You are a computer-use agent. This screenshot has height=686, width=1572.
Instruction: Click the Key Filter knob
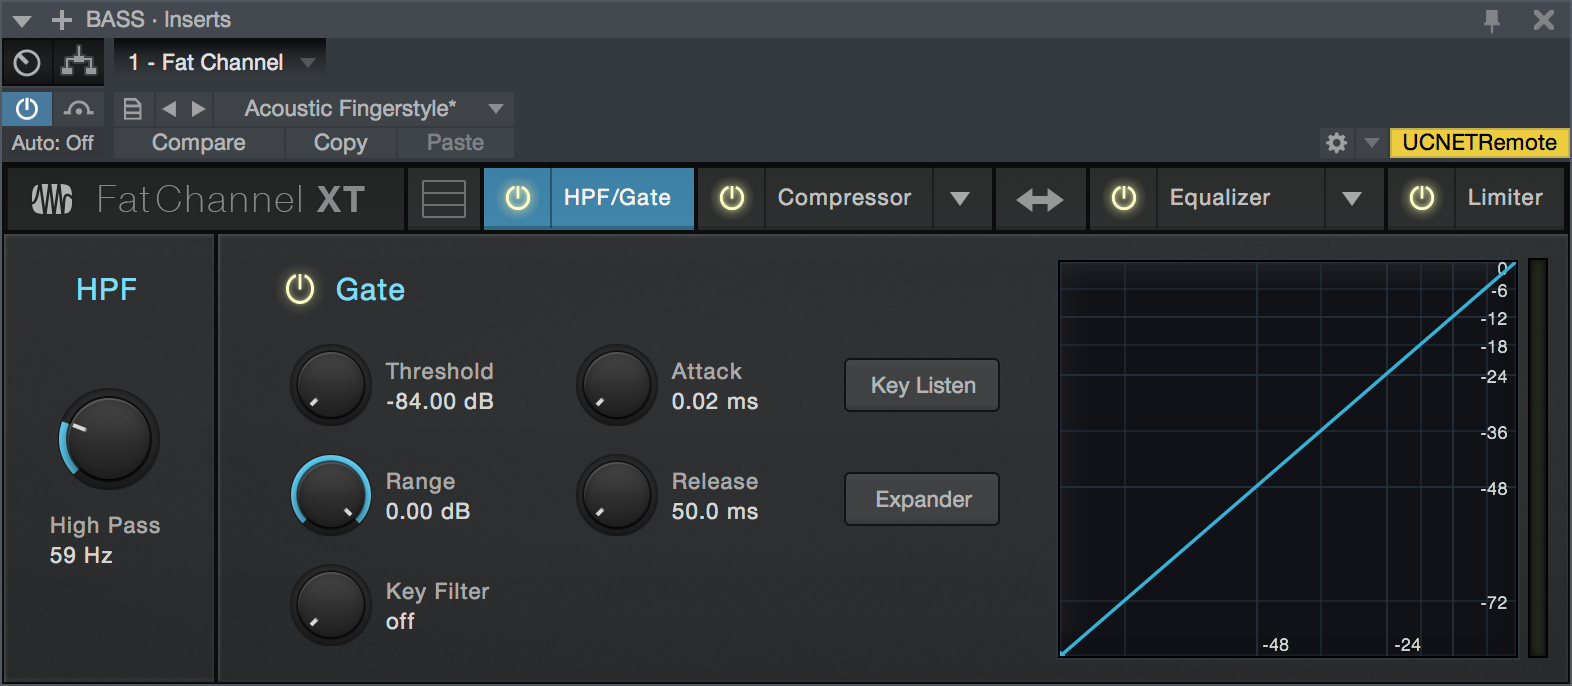coord(331,605)
